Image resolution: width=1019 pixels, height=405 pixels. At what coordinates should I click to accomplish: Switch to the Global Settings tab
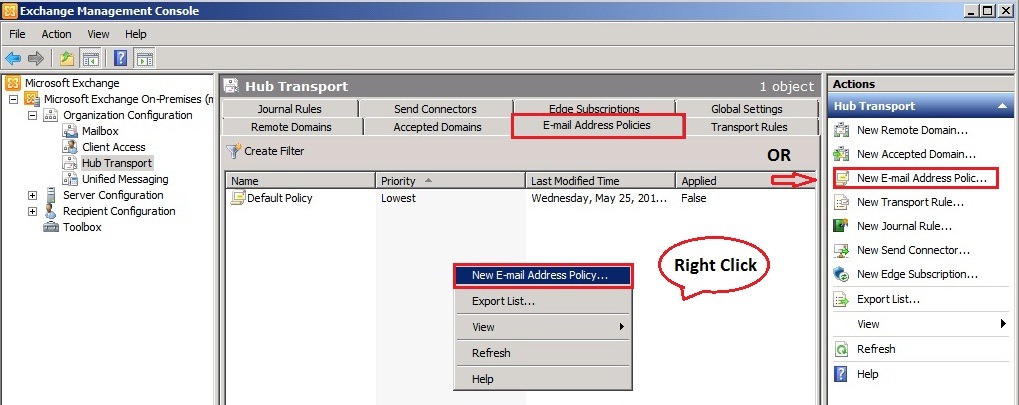point(747,109)
